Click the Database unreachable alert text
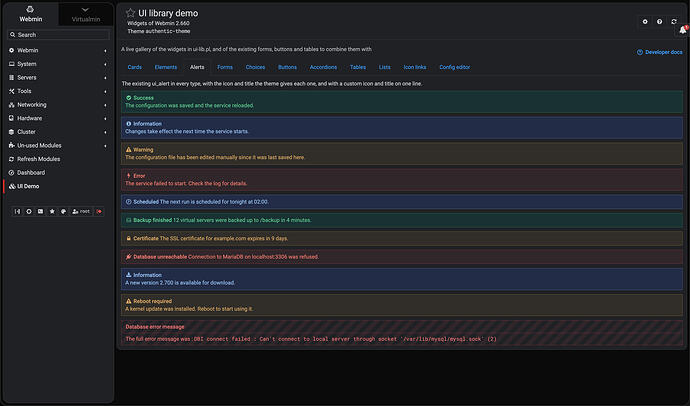 [226, 256]
